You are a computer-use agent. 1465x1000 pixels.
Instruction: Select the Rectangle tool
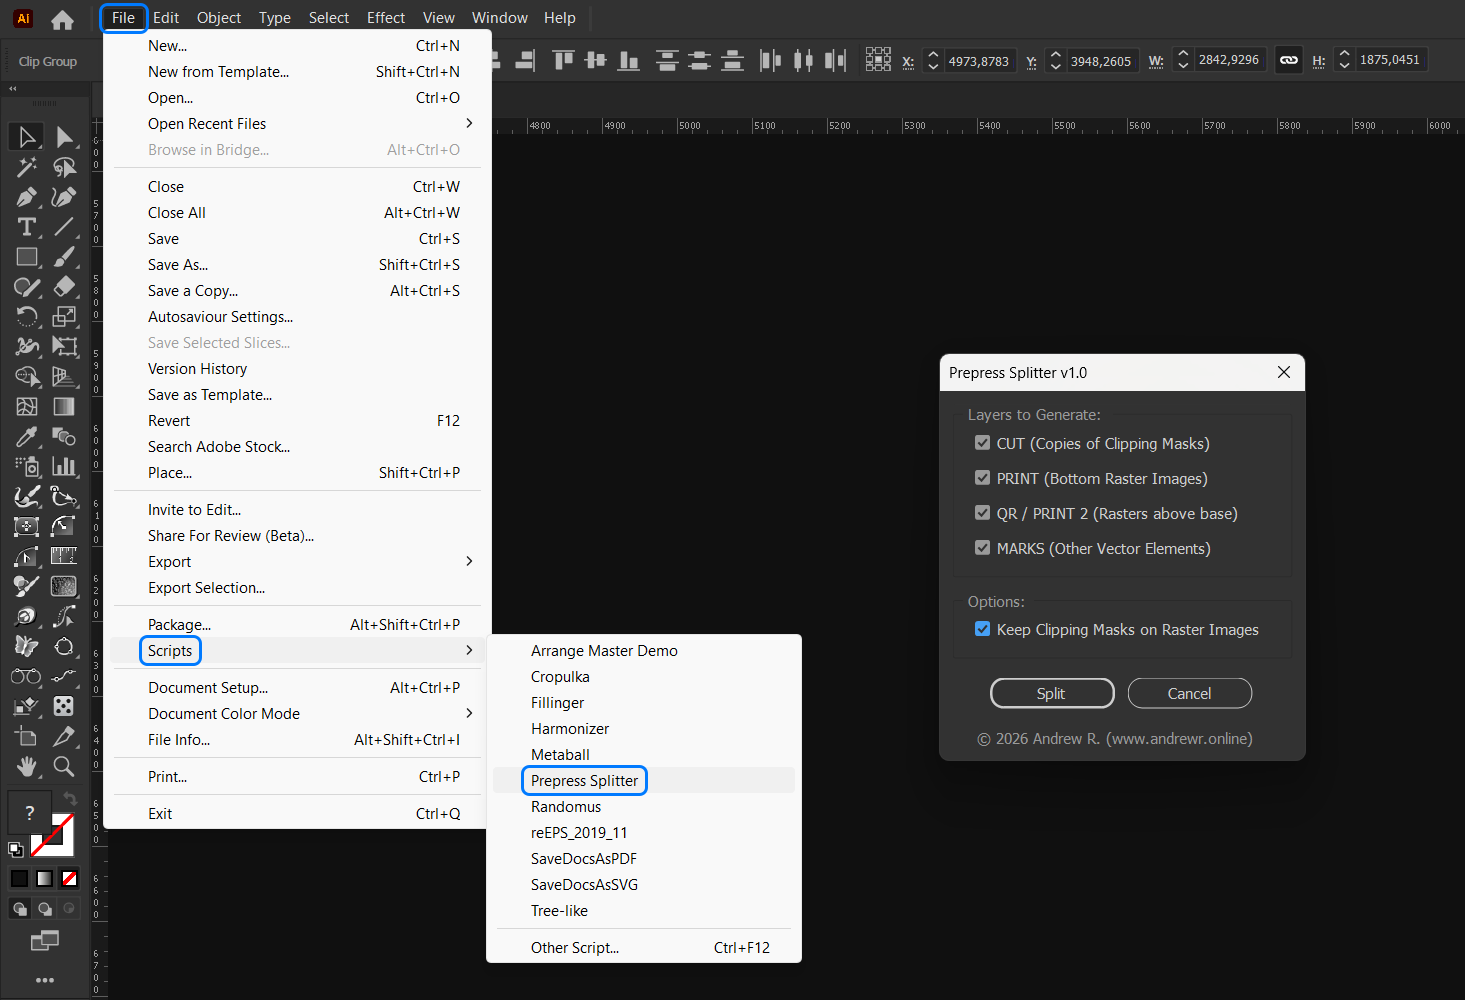tap(27, 257)
